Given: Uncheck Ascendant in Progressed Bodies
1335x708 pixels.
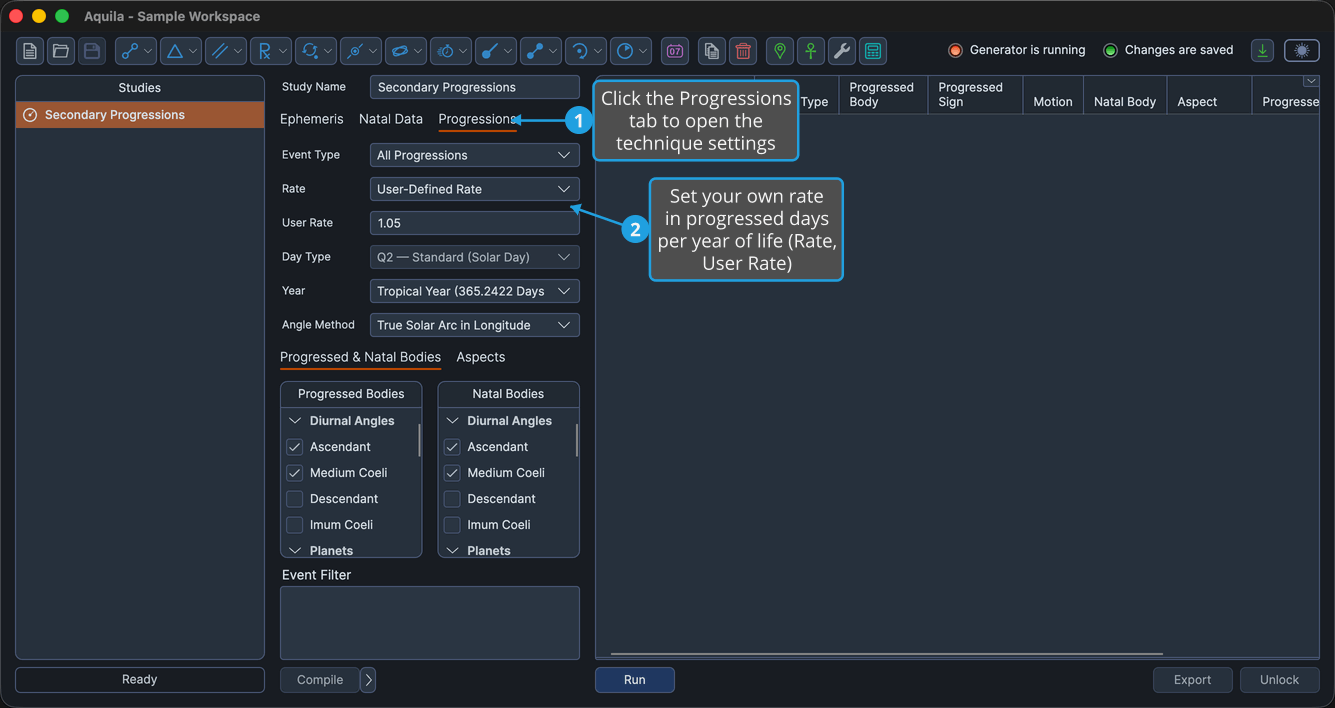Looking at the screenshot, I should click(295, 447).
